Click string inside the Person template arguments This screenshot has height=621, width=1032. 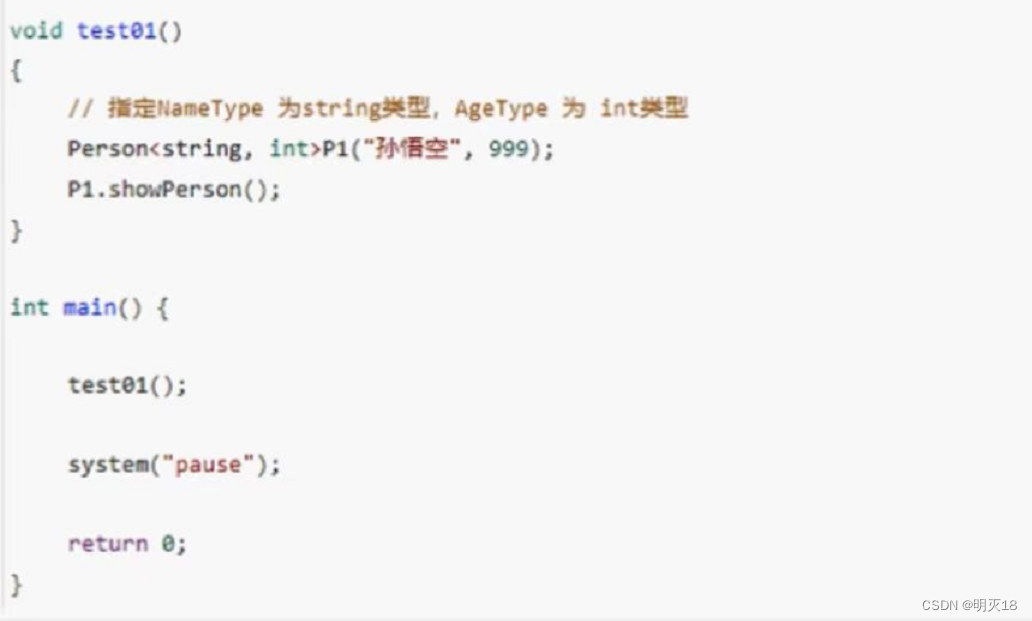point(203,149)
